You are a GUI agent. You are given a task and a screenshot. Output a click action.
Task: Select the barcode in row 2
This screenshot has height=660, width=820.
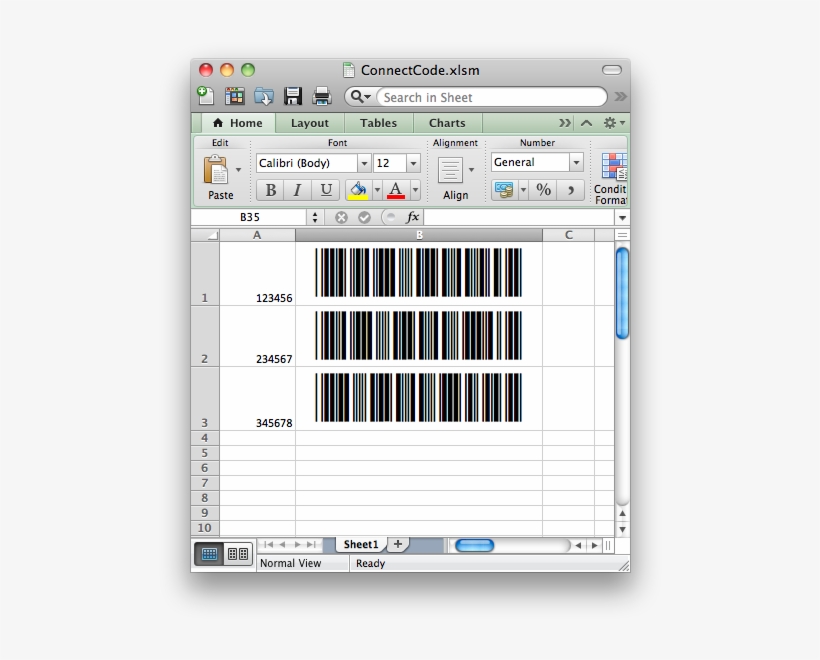(418, 335)
